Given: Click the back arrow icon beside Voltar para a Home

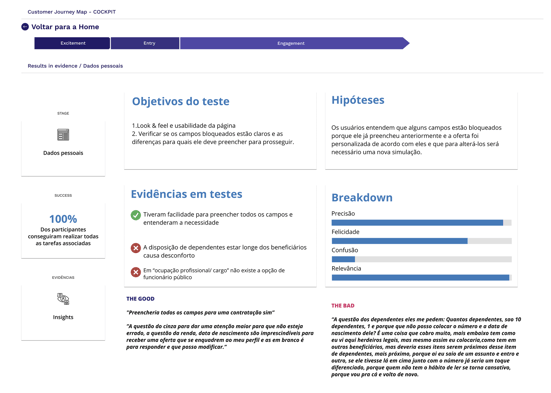Looking at the screenshot, I should click(25, 27).
